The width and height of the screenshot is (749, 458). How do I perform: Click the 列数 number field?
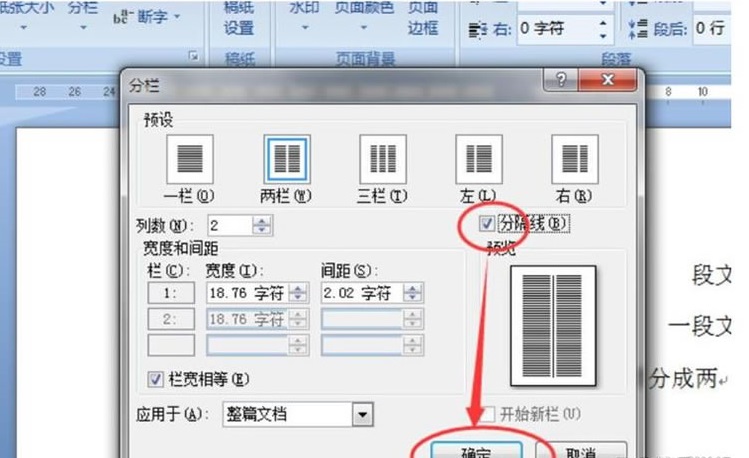click(x=230, y=225)
